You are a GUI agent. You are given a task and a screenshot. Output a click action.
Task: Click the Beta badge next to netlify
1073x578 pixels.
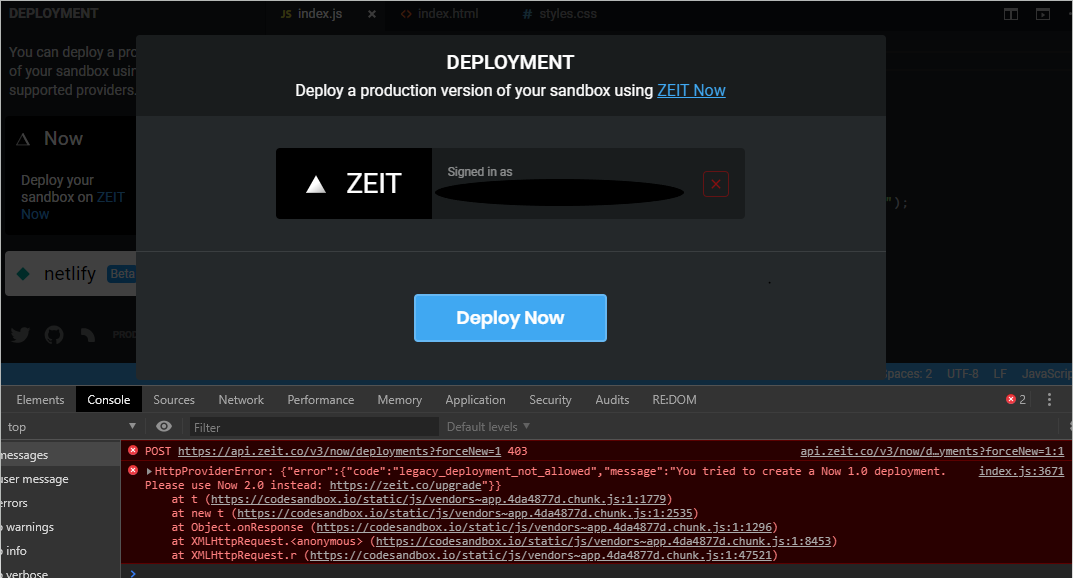pos(122,274)
